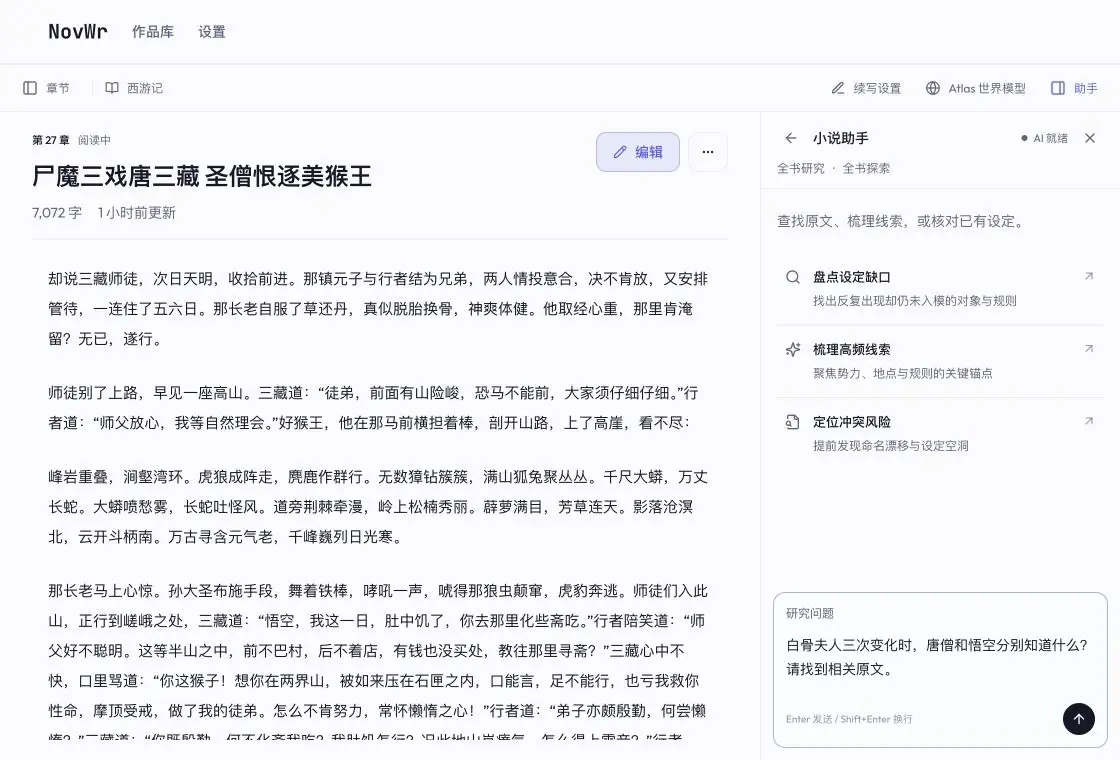1120x760 pixels.
Task: Click the 7,072 字 word count
Action: tap(57, 213)
